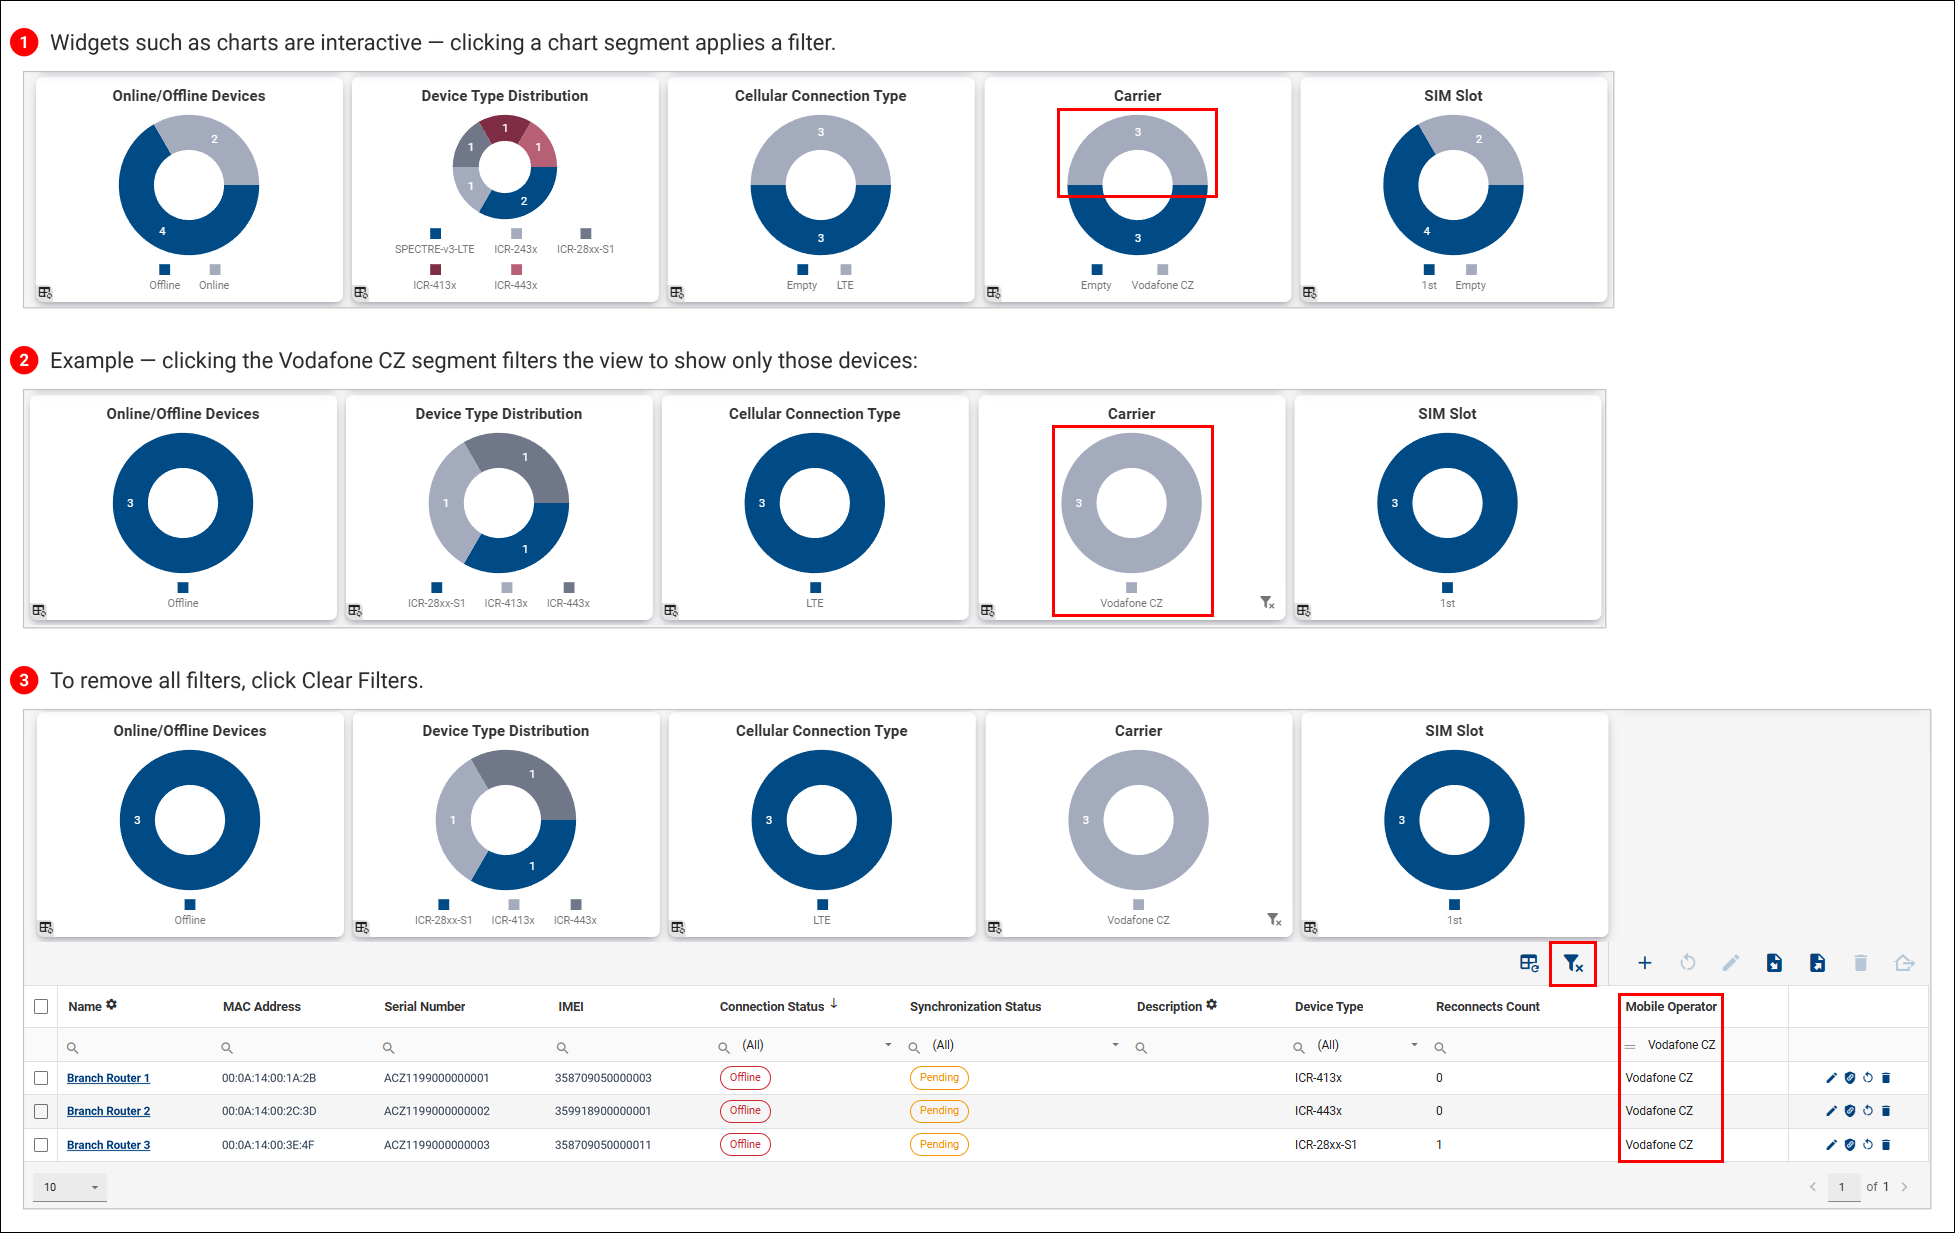Open the gear settings next to the Name column
Viewport: 1955px width, 1233px height.
coord(112,1004)
